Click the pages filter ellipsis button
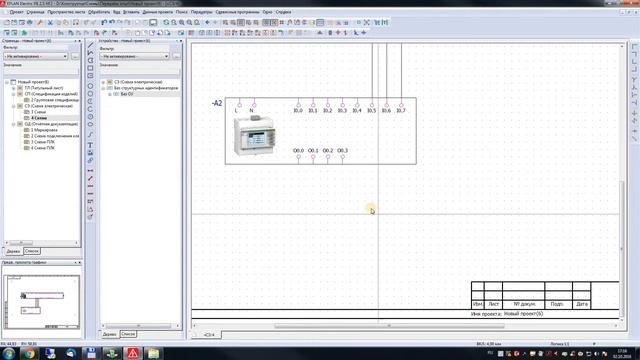 click(75, 56)
